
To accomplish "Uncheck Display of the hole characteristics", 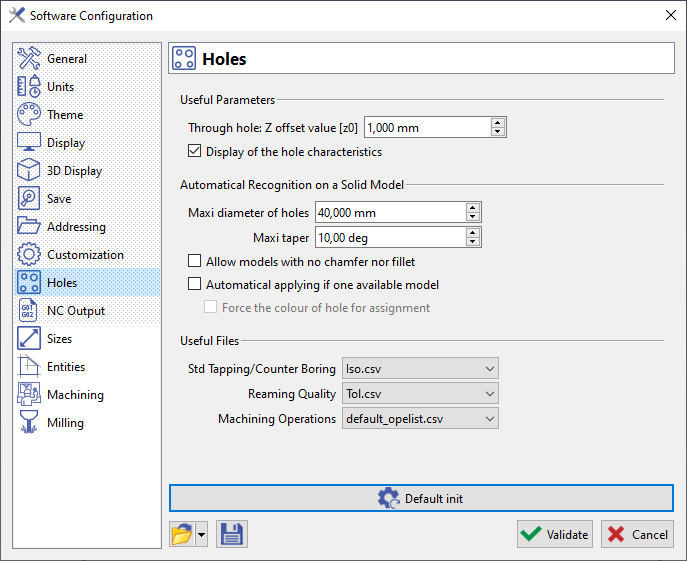I will pyautogui.click(x=195, y=152).
